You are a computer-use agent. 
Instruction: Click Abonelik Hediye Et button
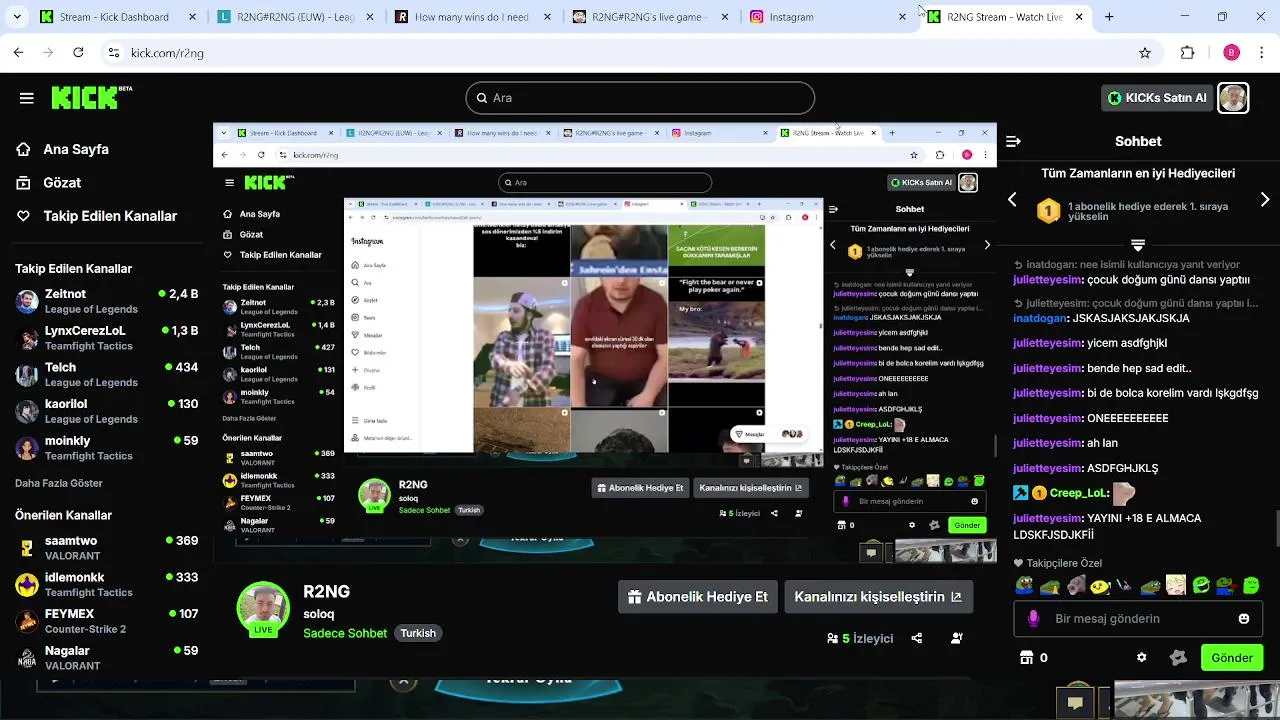coord(698,597)
